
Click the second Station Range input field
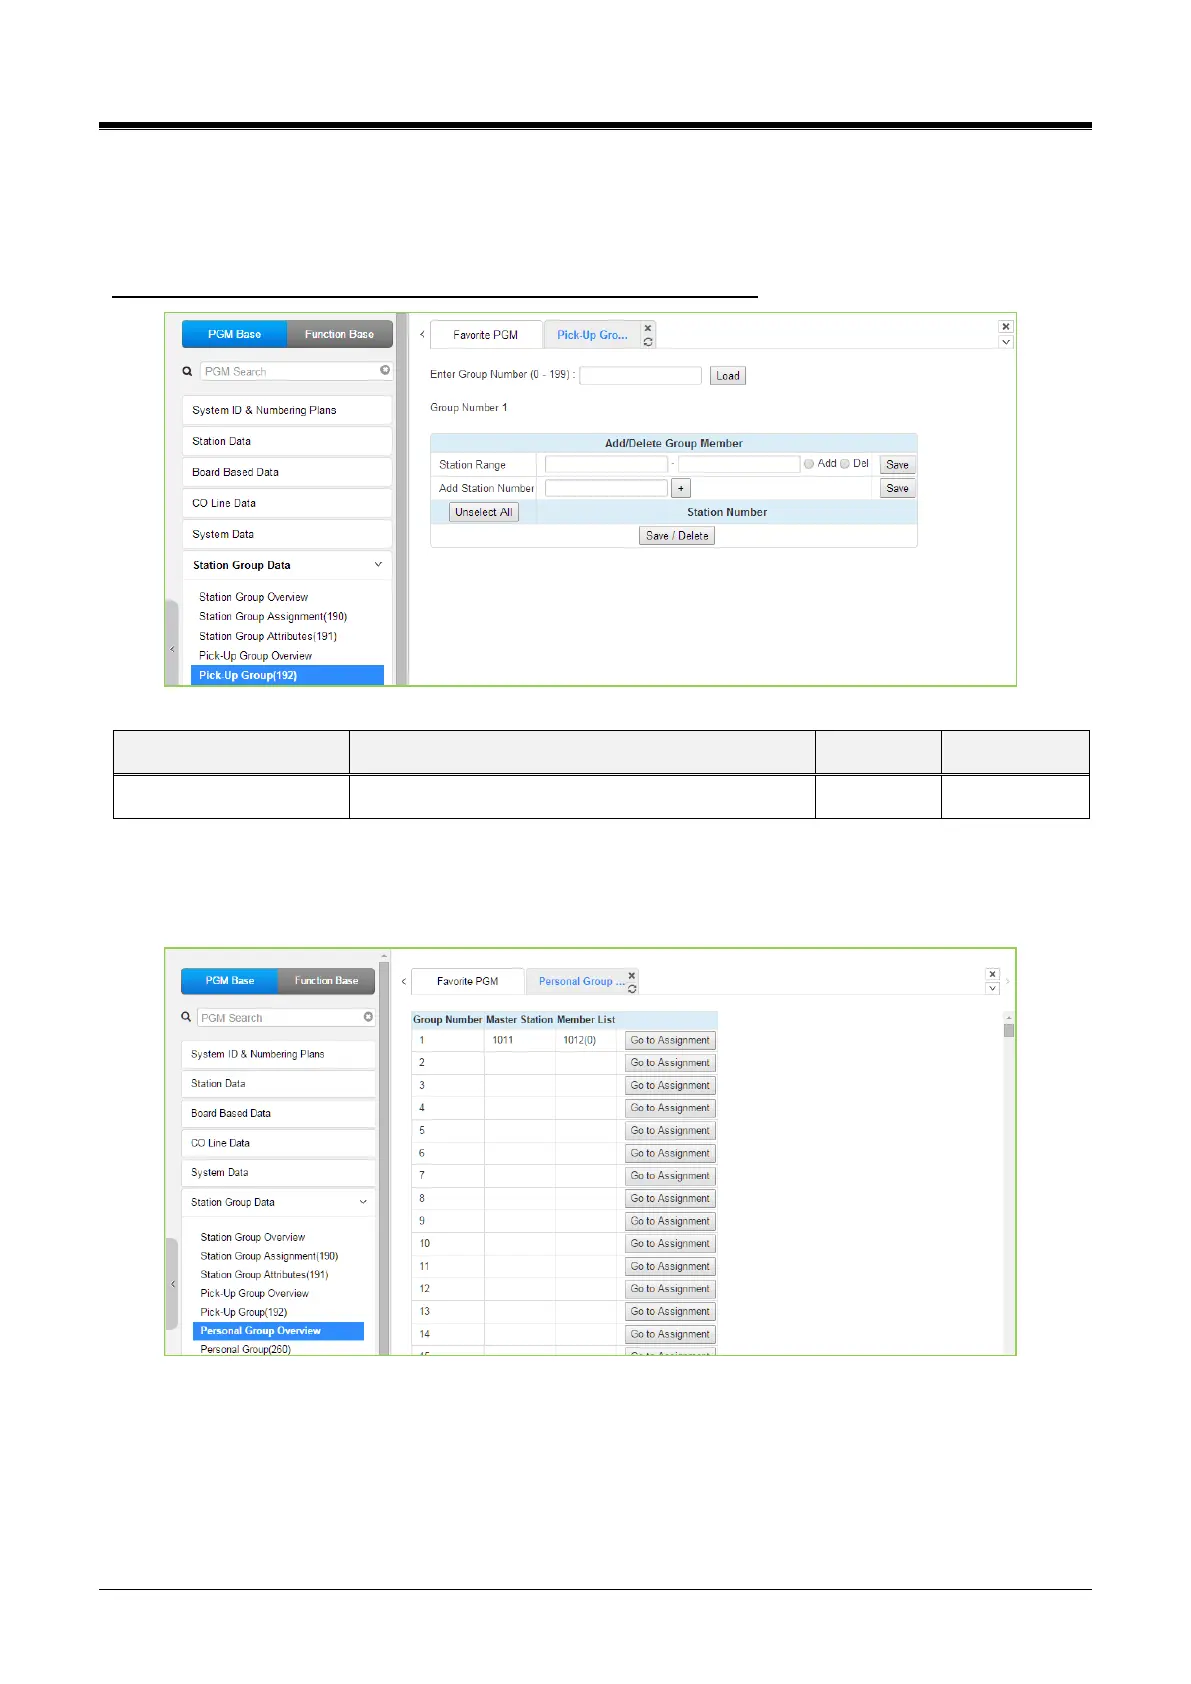739,465
